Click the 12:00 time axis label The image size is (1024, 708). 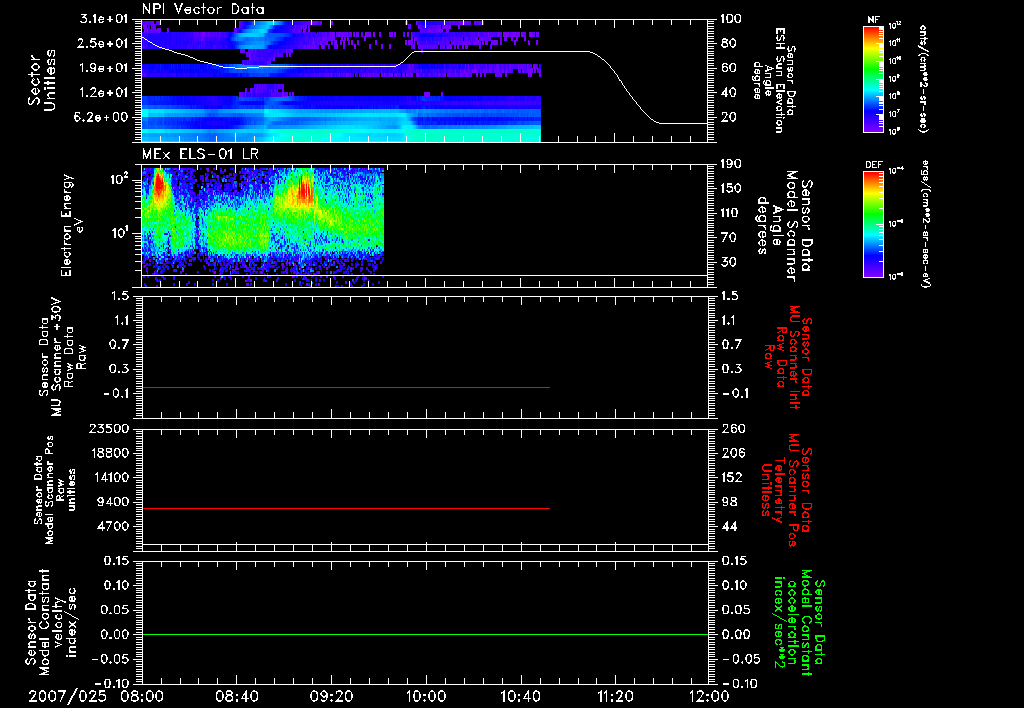[x=710, y=696]
